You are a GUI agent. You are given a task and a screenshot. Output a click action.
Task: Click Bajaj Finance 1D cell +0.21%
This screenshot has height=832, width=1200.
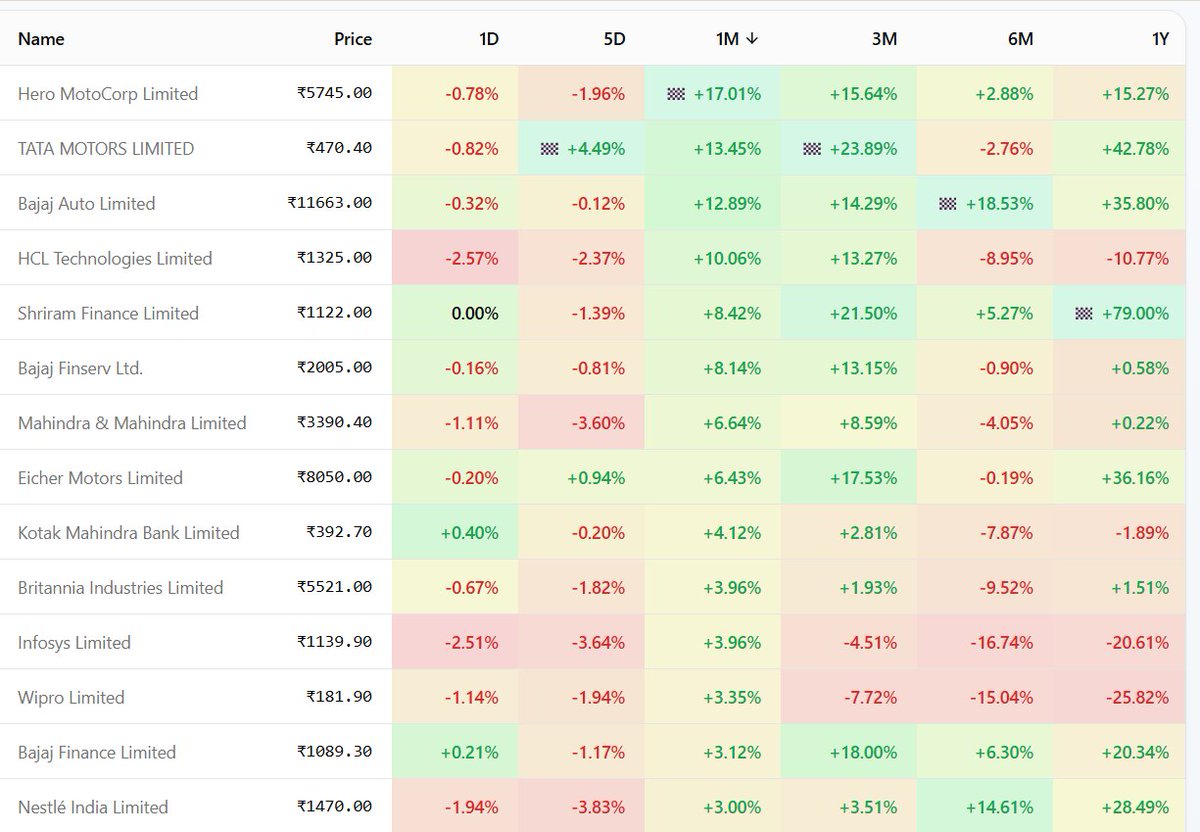pyautogui.click(x=455, y=753)
